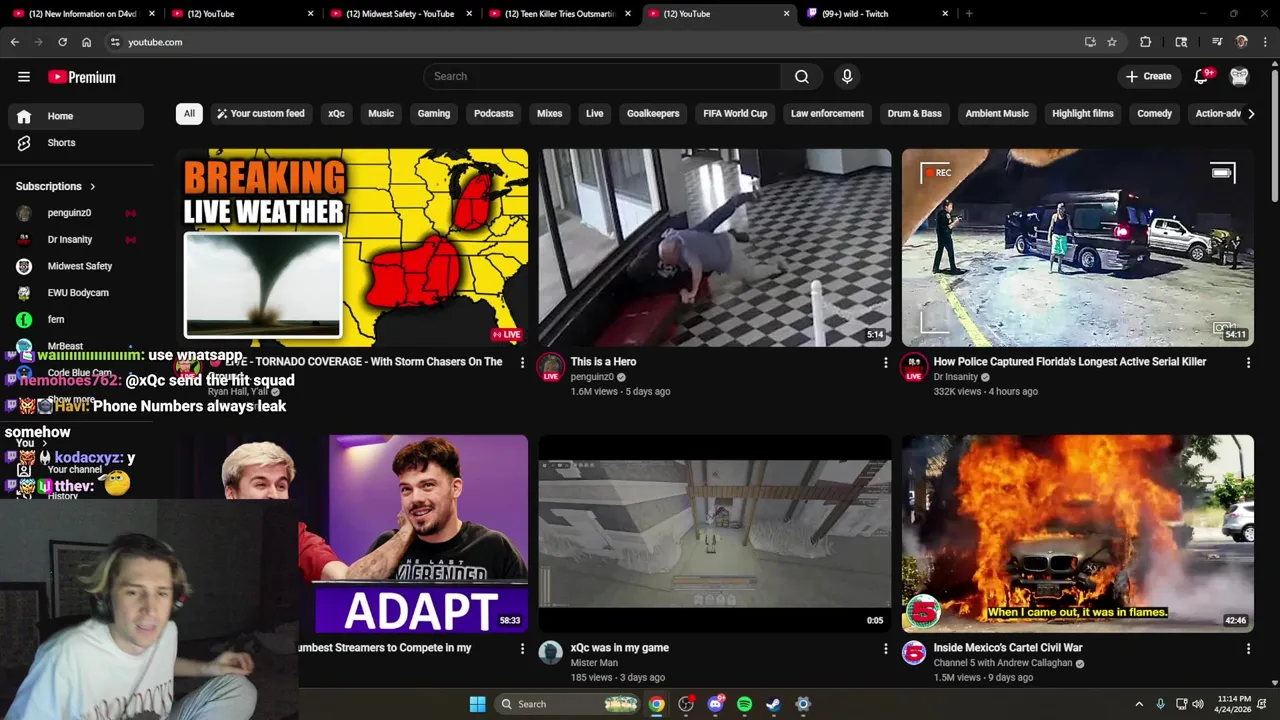
Task: Click the taskbar microphone tray icon
Action: click(1160, 704)
